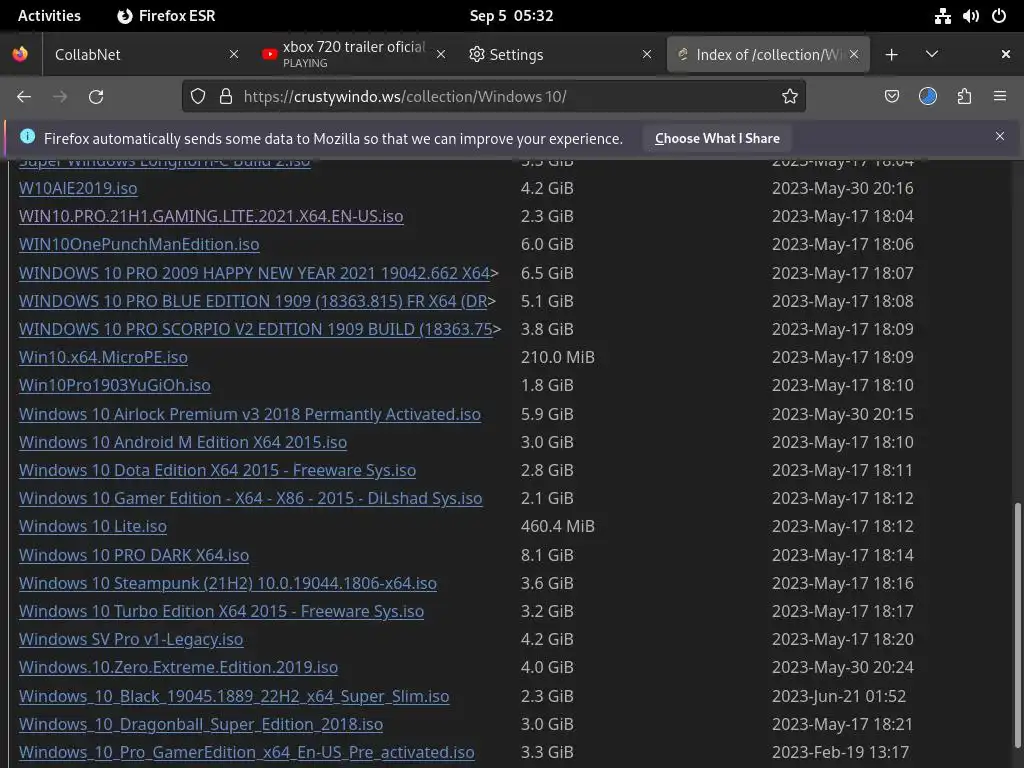Viewport: 1024px width, 768px height.
Task: Open Windows_10_Pro_GamerEdition Pre_activated link
Action: (x=247, y=752)
